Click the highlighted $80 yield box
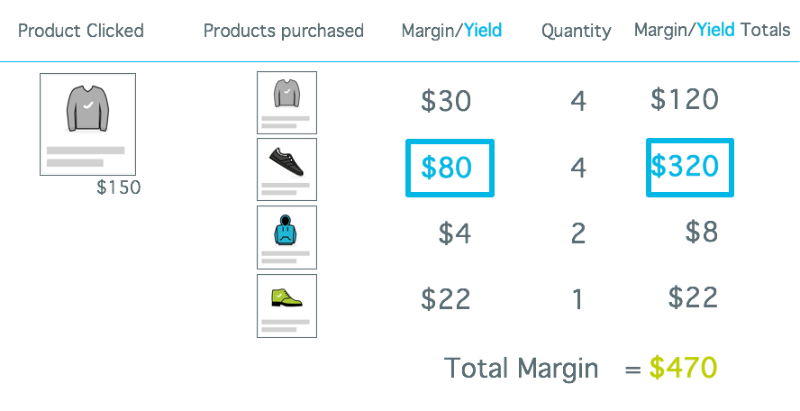800x411 pixels. click(449, 168)
